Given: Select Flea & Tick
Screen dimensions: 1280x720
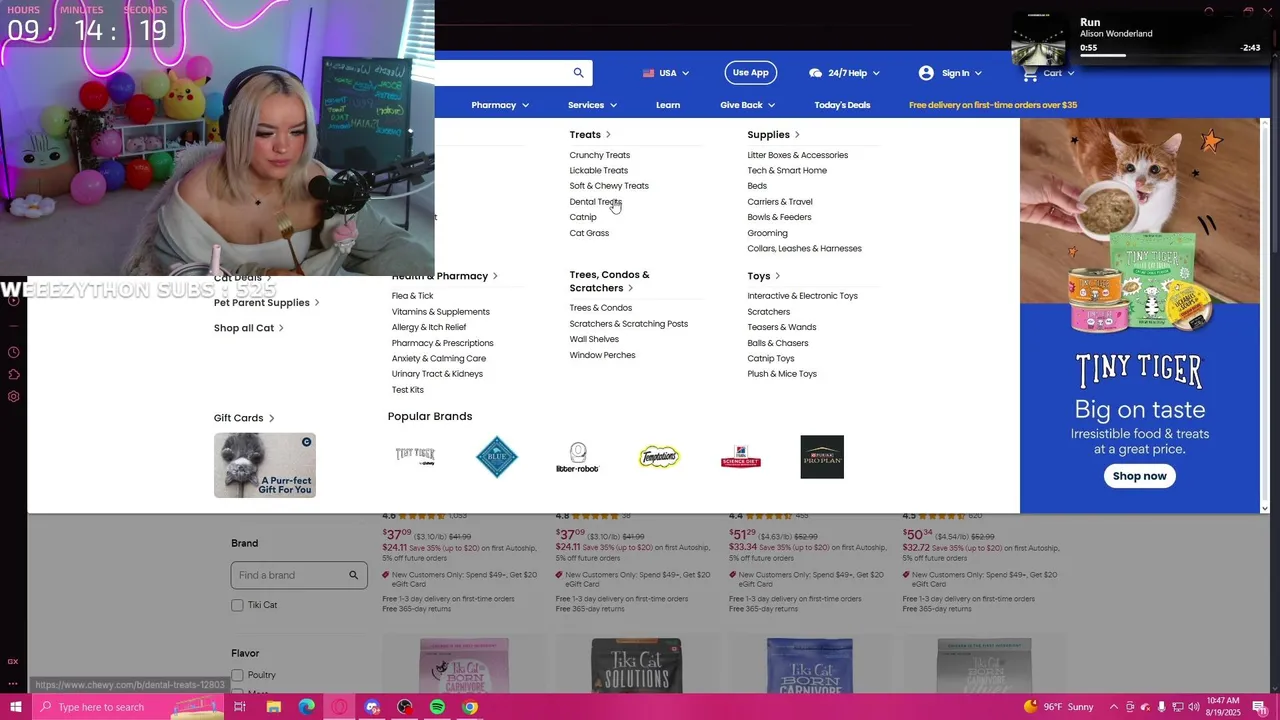Looking at the screenshot, I should pos(412,296).
